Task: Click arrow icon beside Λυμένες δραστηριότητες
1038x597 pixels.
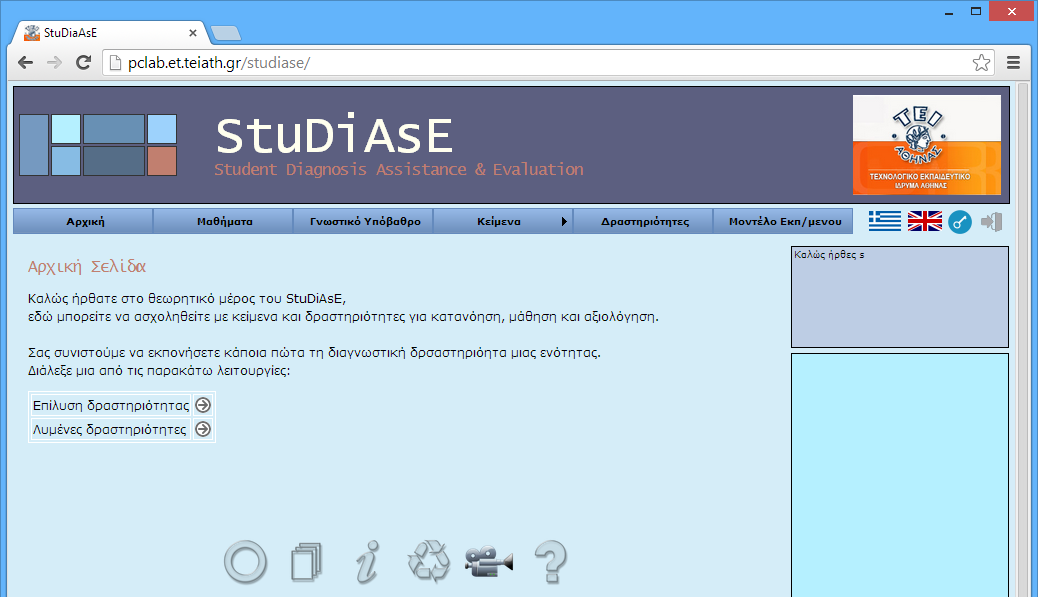Action: pyautogui.click(x=203, y=430)
